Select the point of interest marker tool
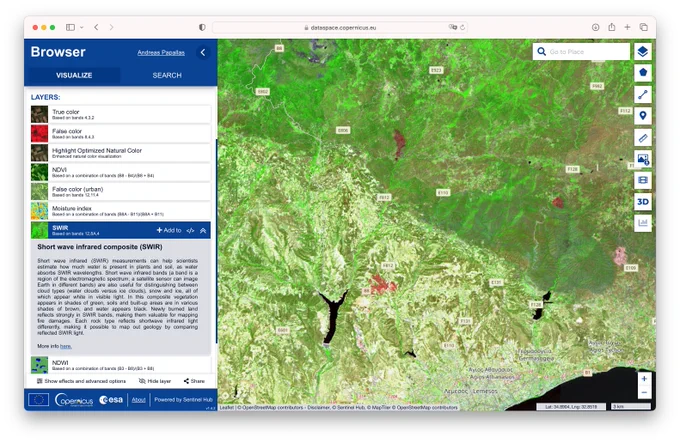This screenshot has height=443, width=680. tap(643, 115)
